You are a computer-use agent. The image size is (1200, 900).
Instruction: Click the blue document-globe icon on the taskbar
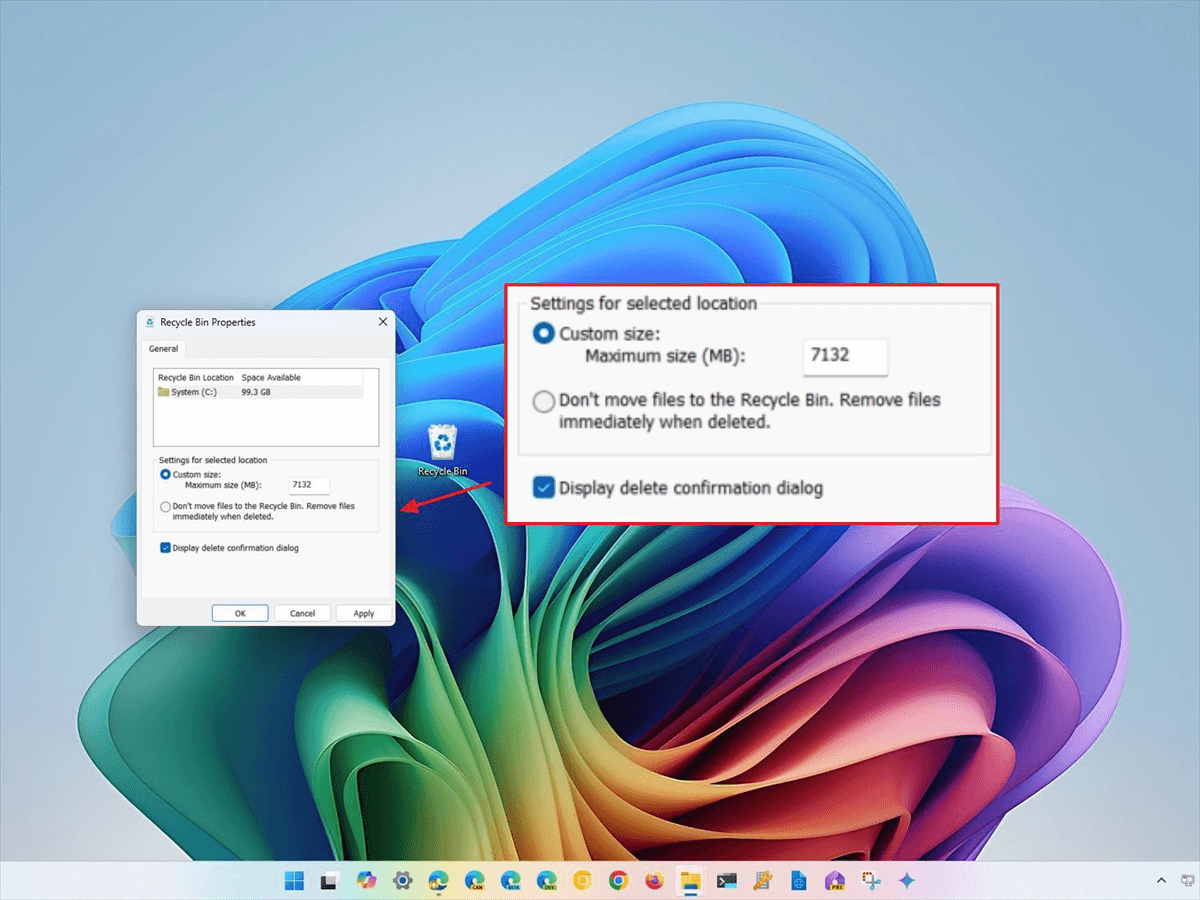(x=799, y=880)
